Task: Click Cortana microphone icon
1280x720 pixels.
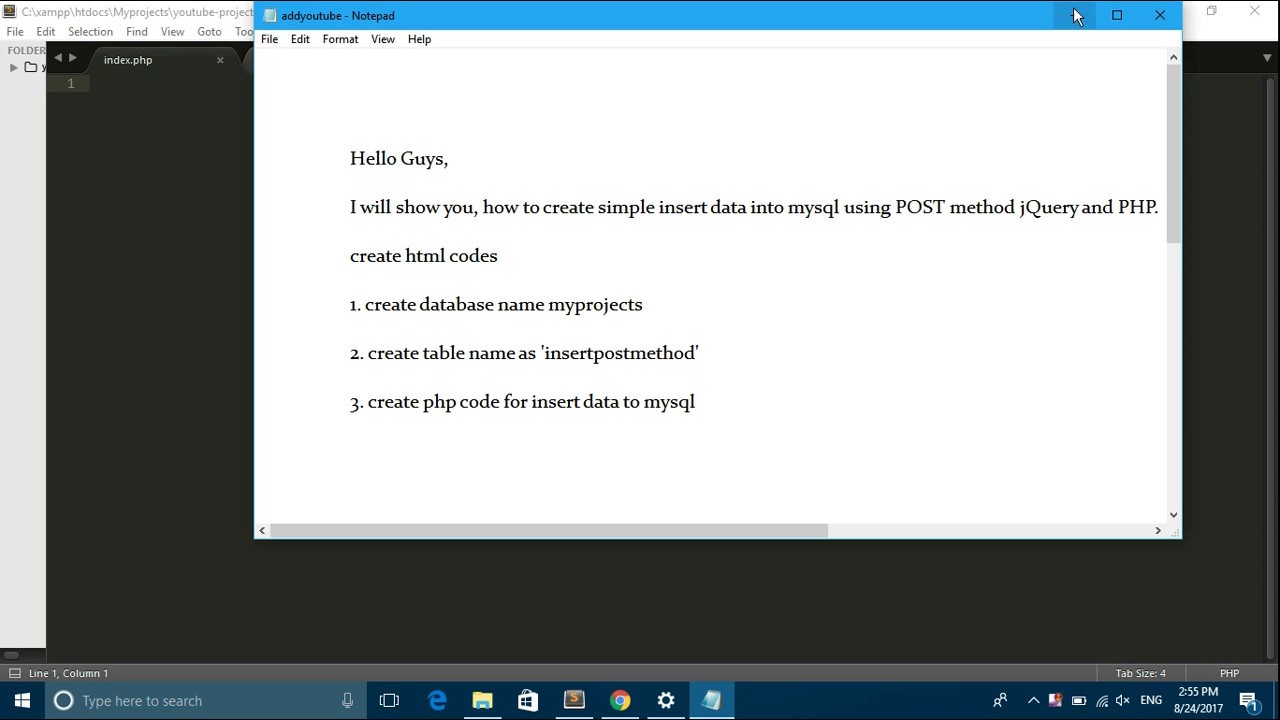Action: coord(347,700)
